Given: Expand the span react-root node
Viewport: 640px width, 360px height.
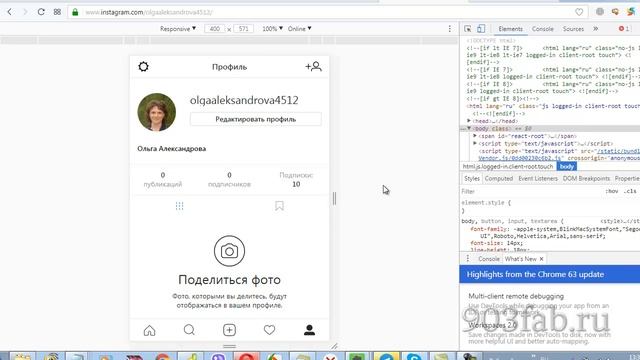Looking at the screenshot, I should coord(475,136).
